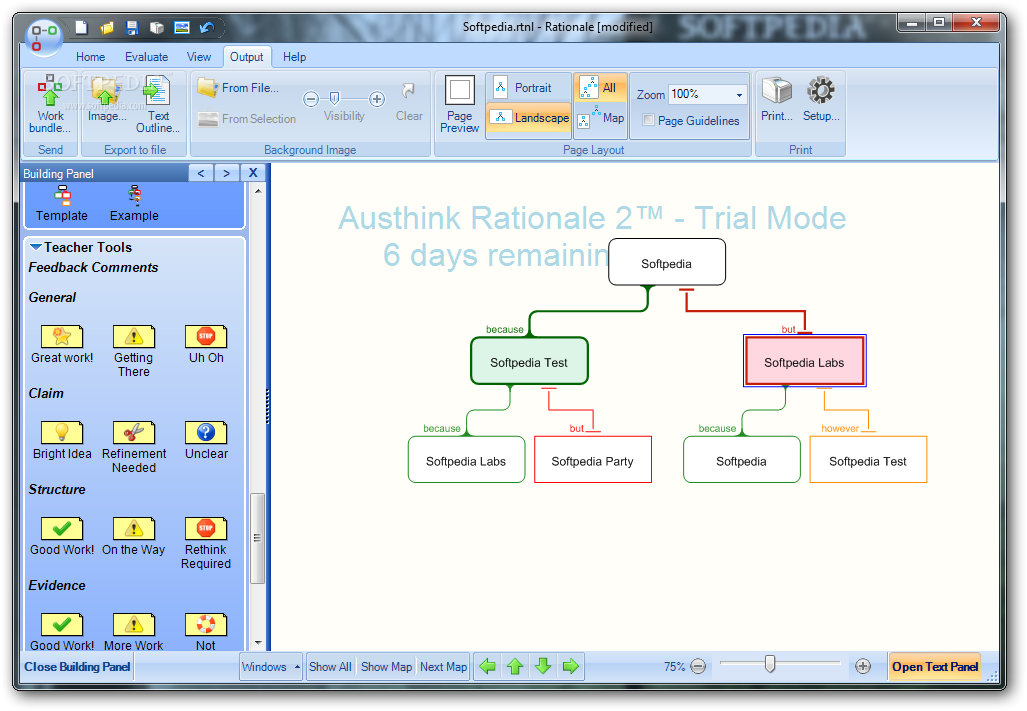
Task: Open page Setup with the gear icon
Action: click(x=821, y=100)
